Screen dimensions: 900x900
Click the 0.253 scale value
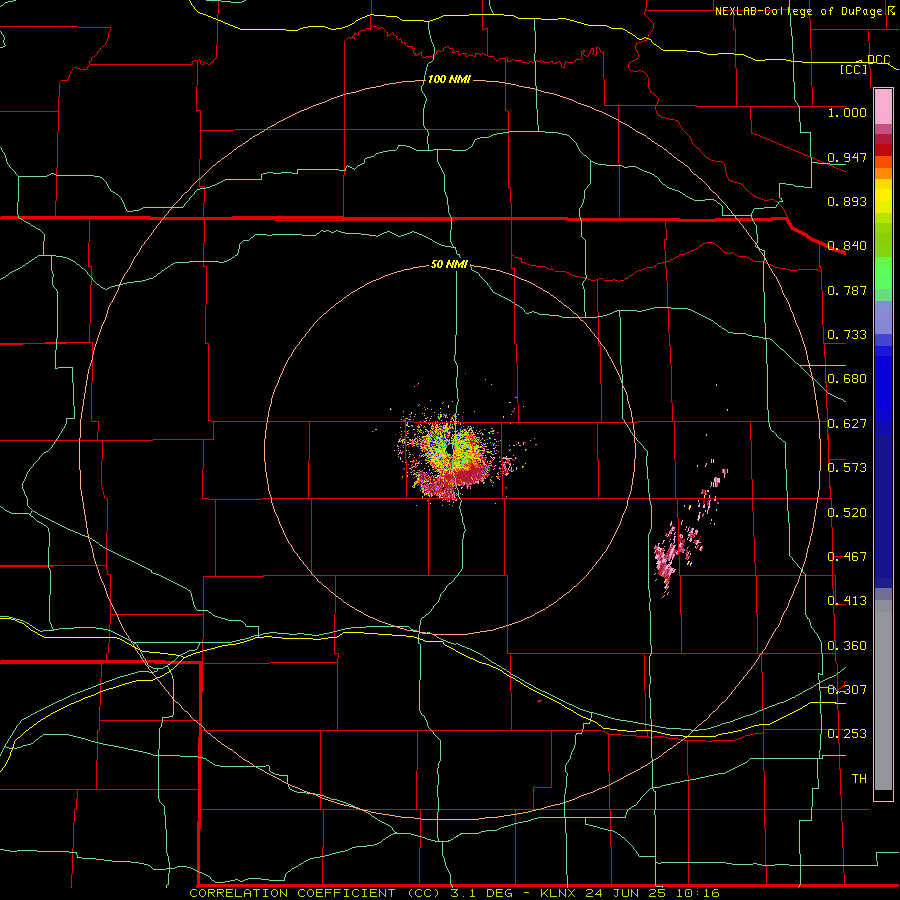tap(847, 734)
